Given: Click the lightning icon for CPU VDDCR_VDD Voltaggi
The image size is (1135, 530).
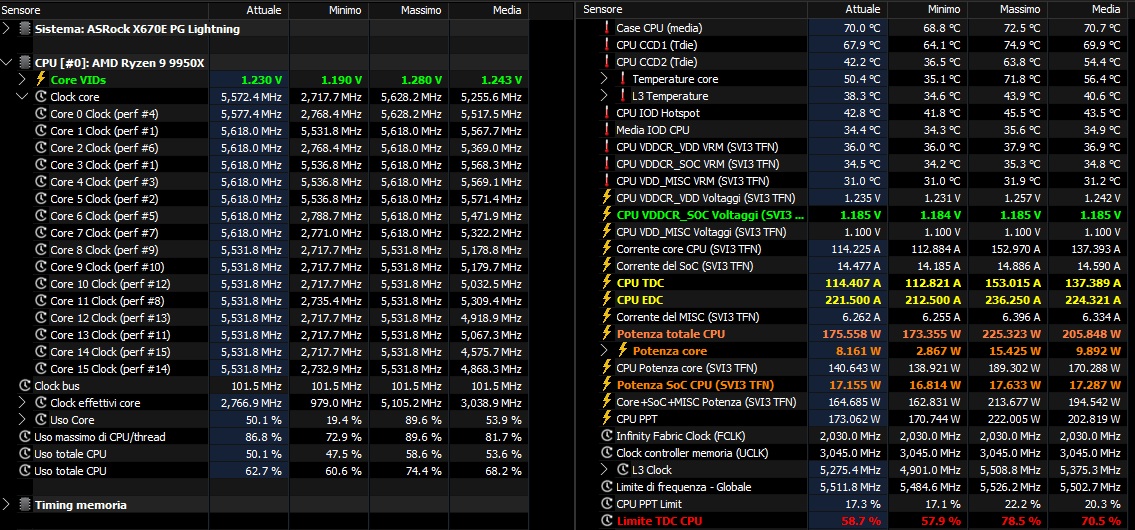Looking at the screenshot, I should click(607, 198).
